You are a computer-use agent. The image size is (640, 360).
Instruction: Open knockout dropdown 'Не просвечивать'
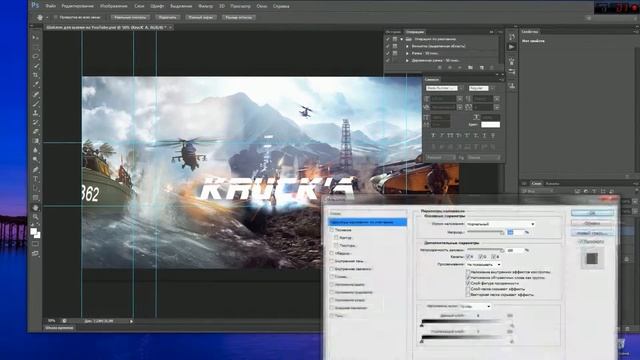point(483,264)
